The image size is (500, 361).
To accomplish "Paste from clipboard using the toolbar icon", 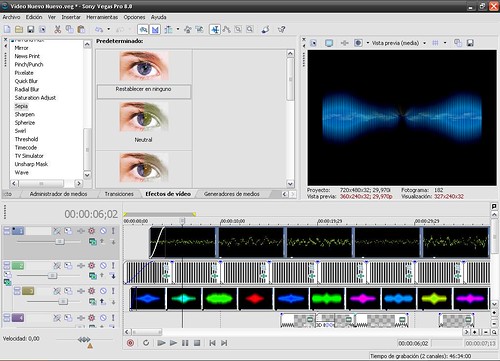I will coord(81,29).
